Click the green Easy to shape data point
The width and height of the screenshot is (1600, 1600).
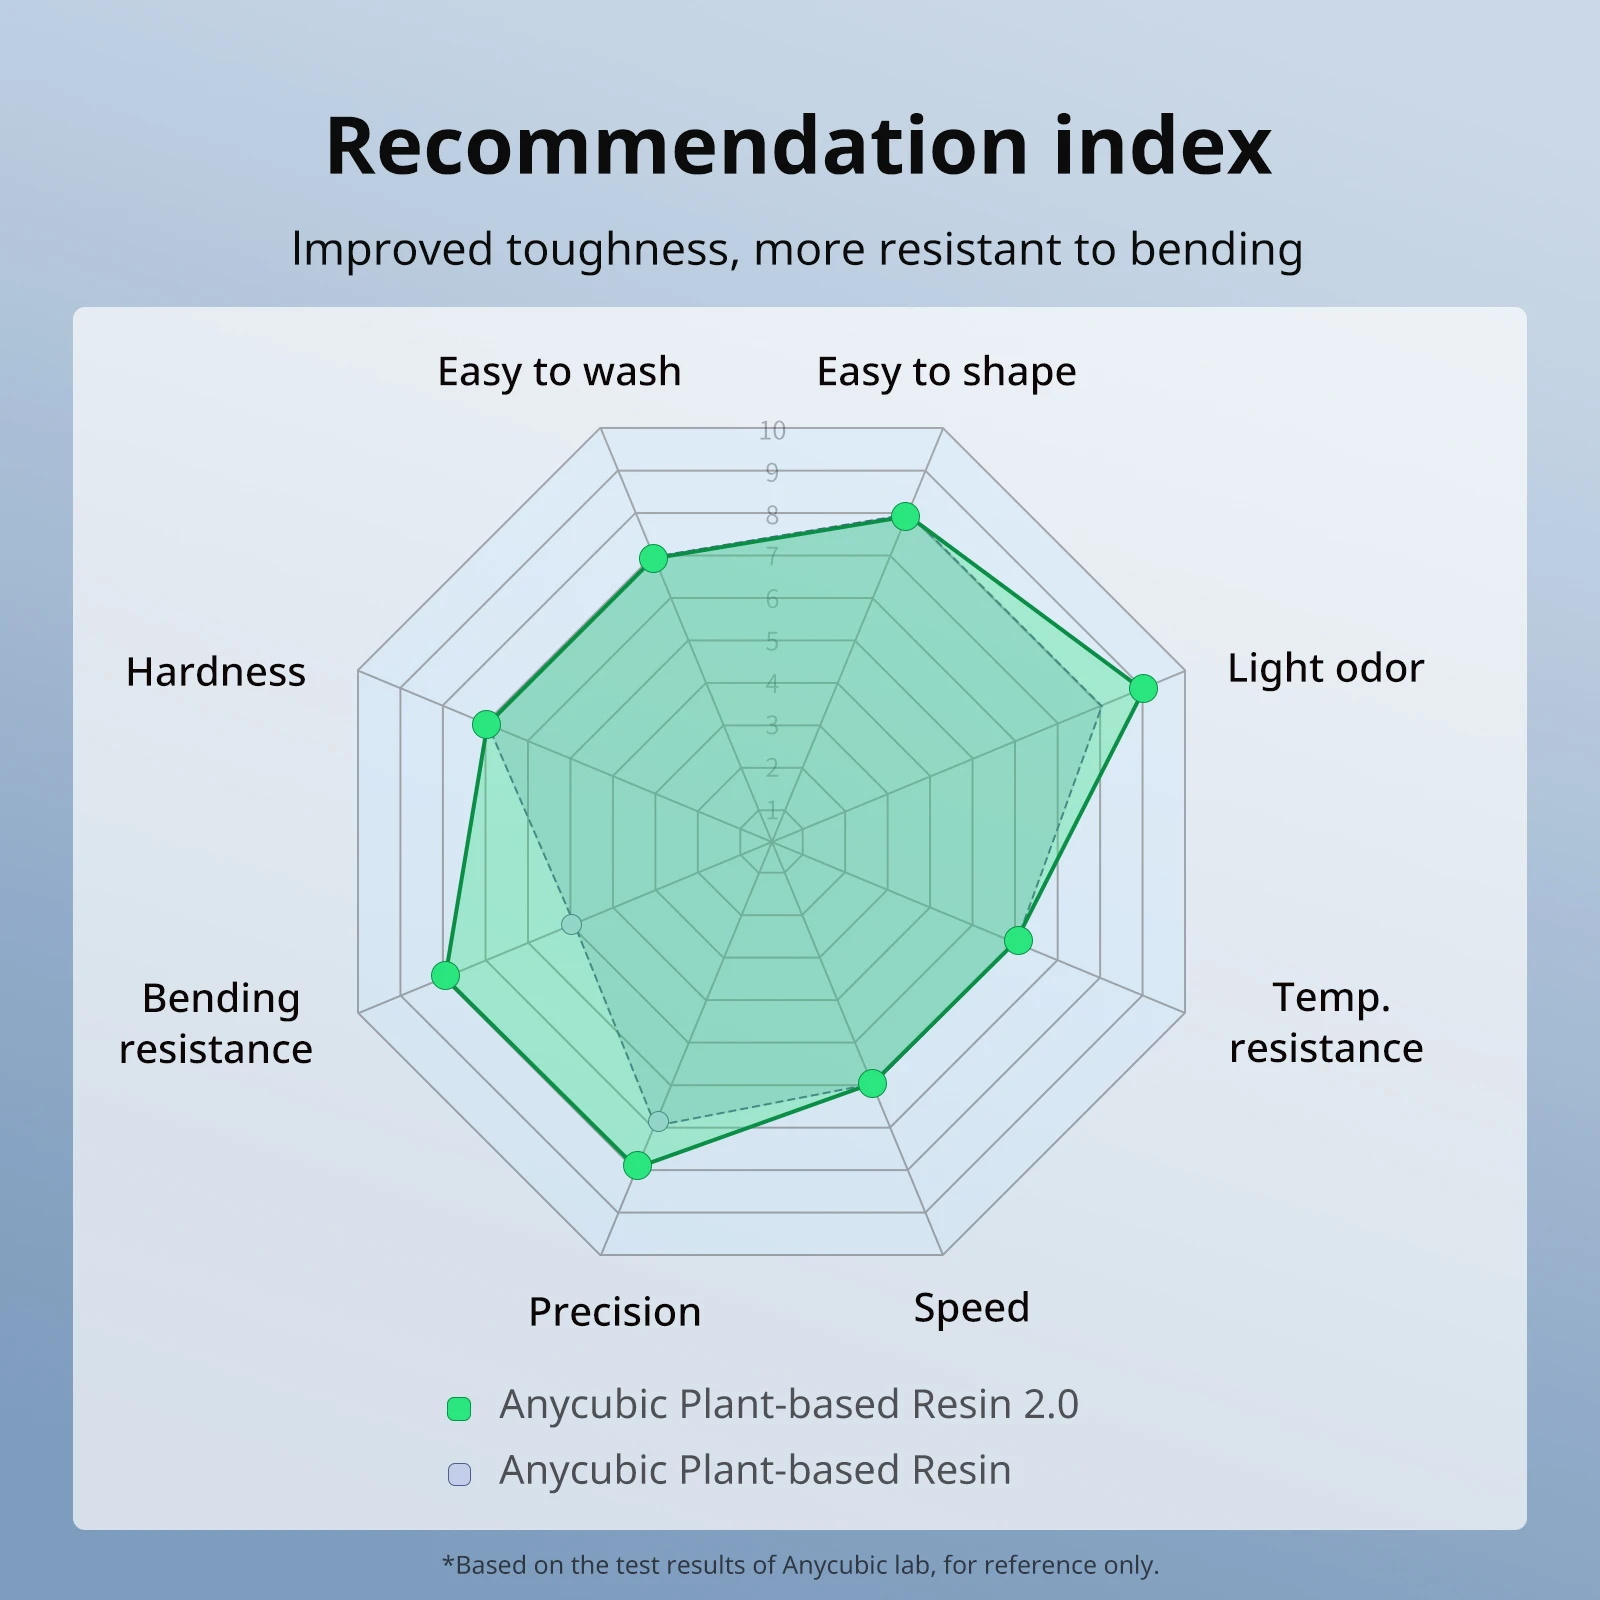click(905, 516)
